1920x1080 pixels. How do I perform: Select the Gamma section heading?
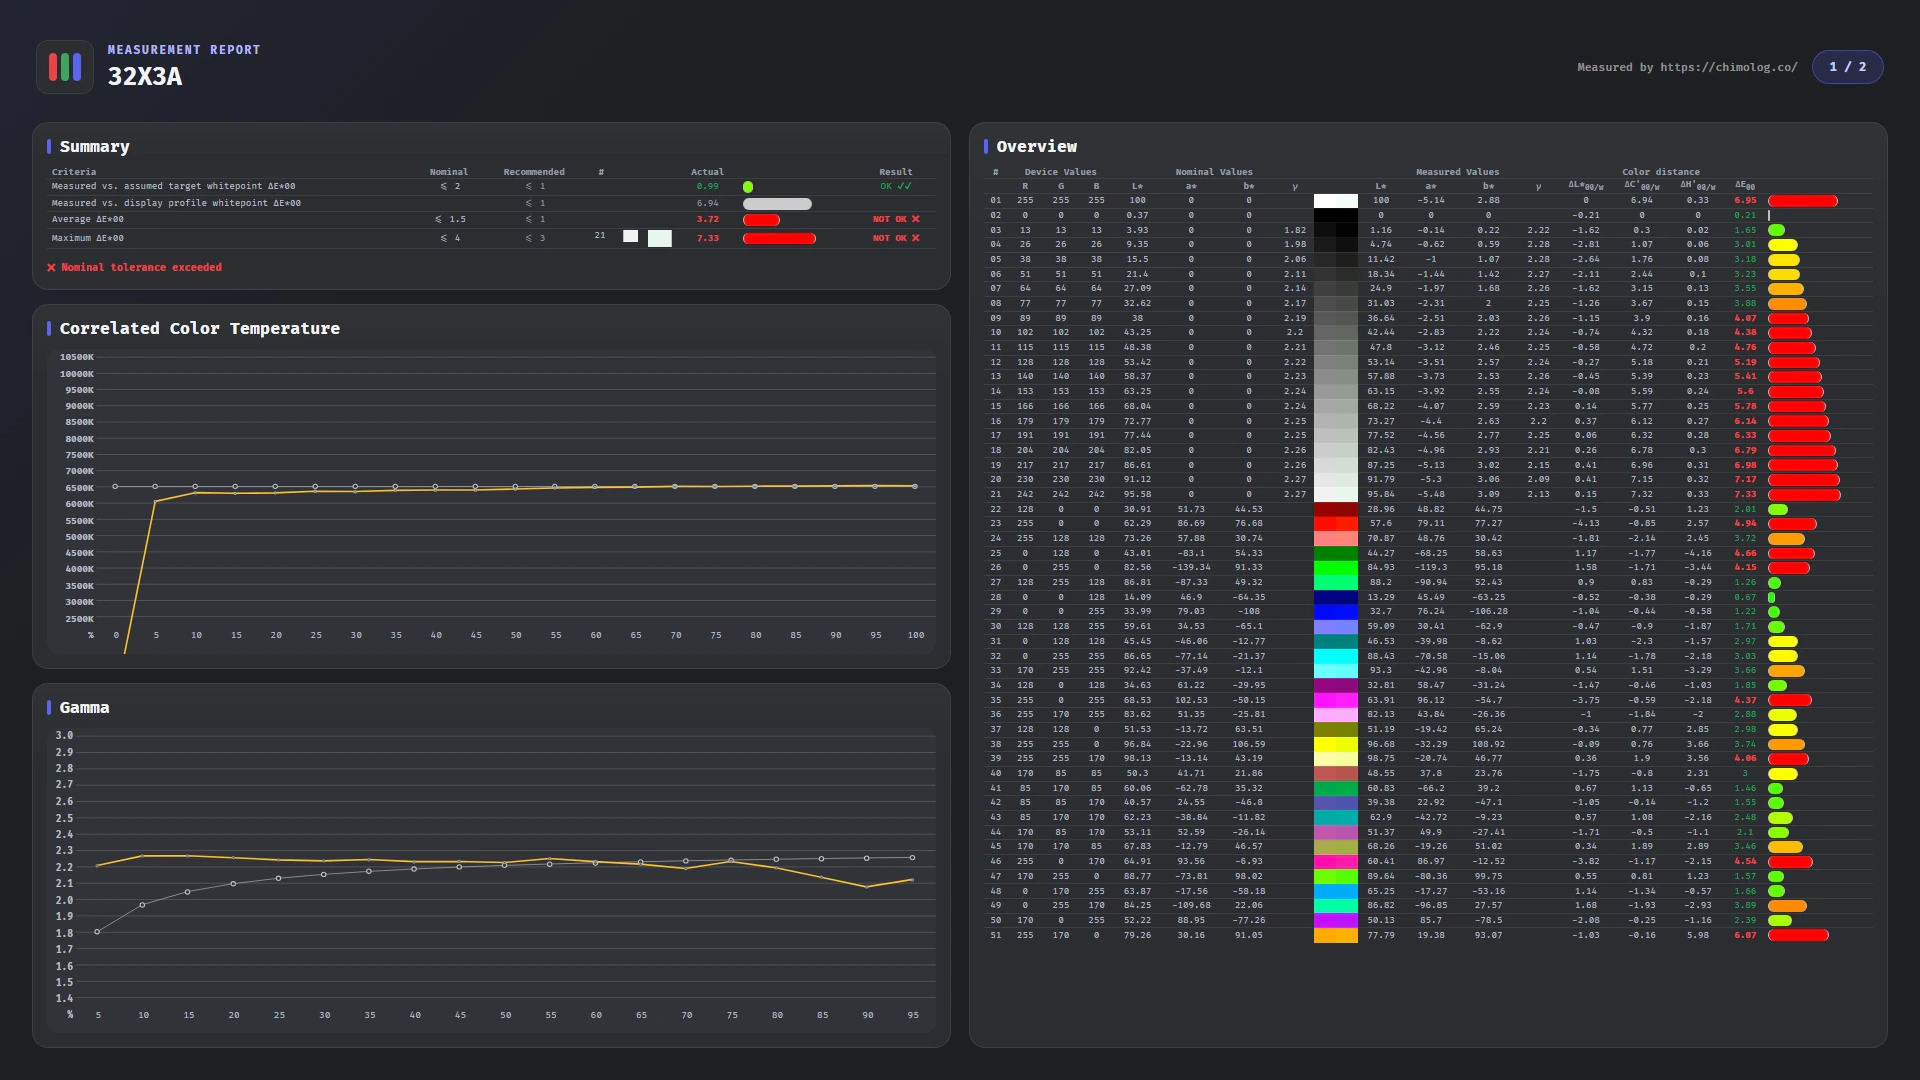pos(84,708)
